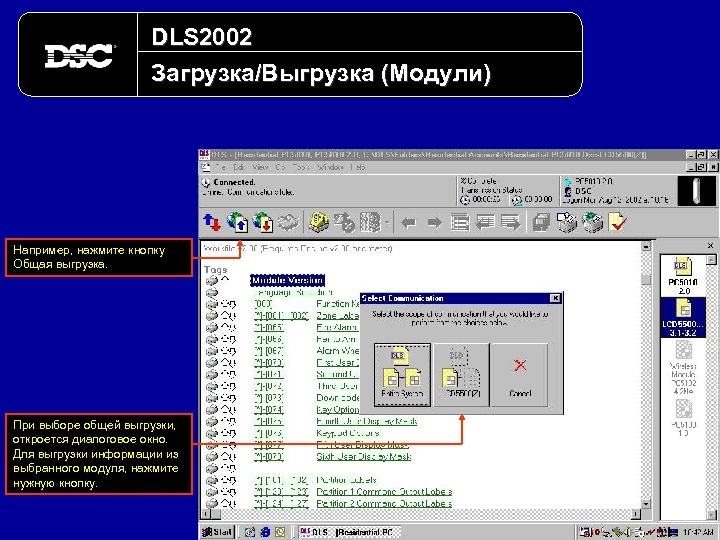
Task: Click Cancel in Select Communication dialog
Action: pos(520,375)
